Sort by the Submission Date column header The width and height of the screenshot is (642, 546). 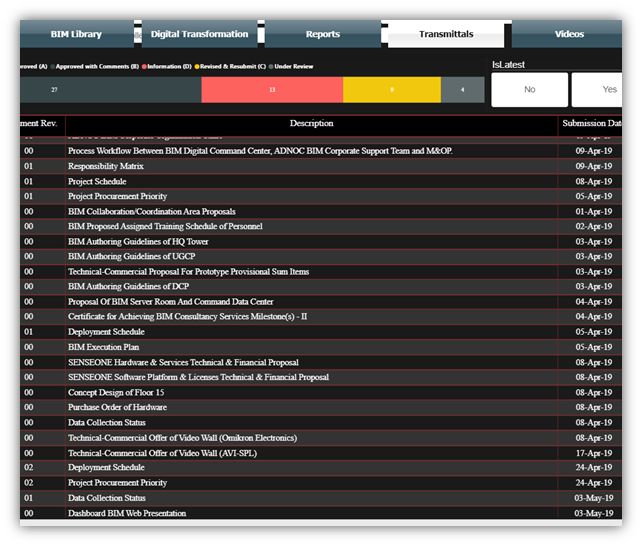tap(597, 124)
